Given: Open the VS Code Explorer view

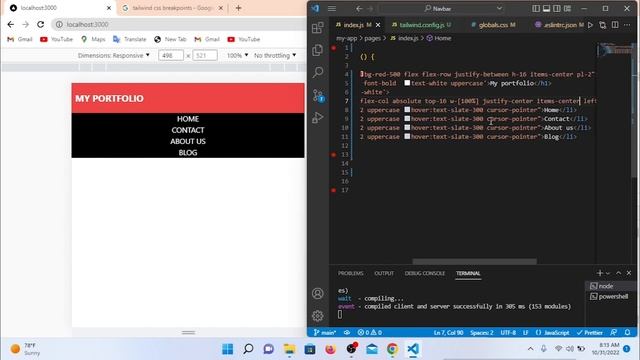Looking at the screenshot, I should (318, 50).
